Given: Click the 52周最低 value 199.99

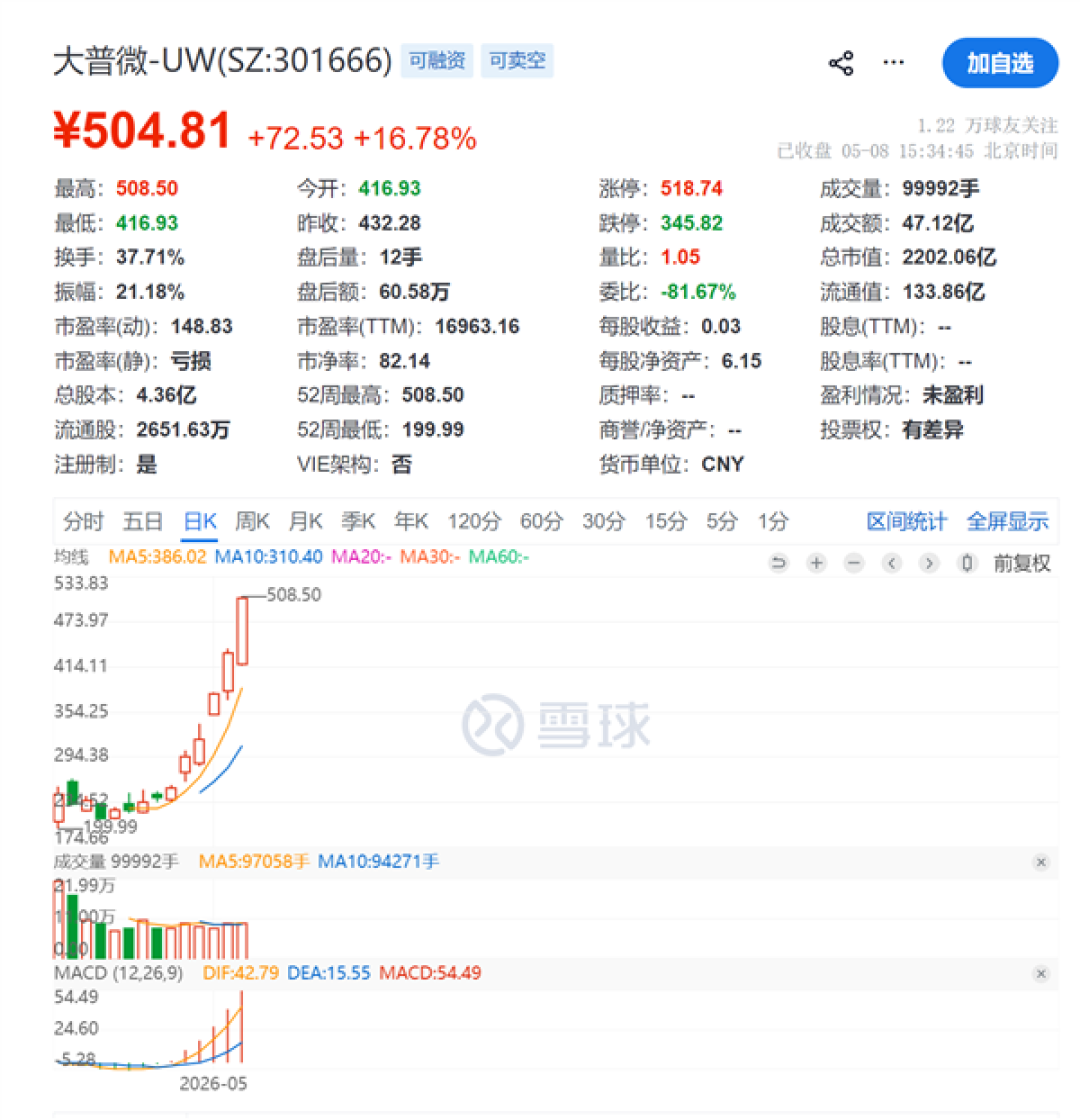Looking at the screenshot, I should click(433, 430).
